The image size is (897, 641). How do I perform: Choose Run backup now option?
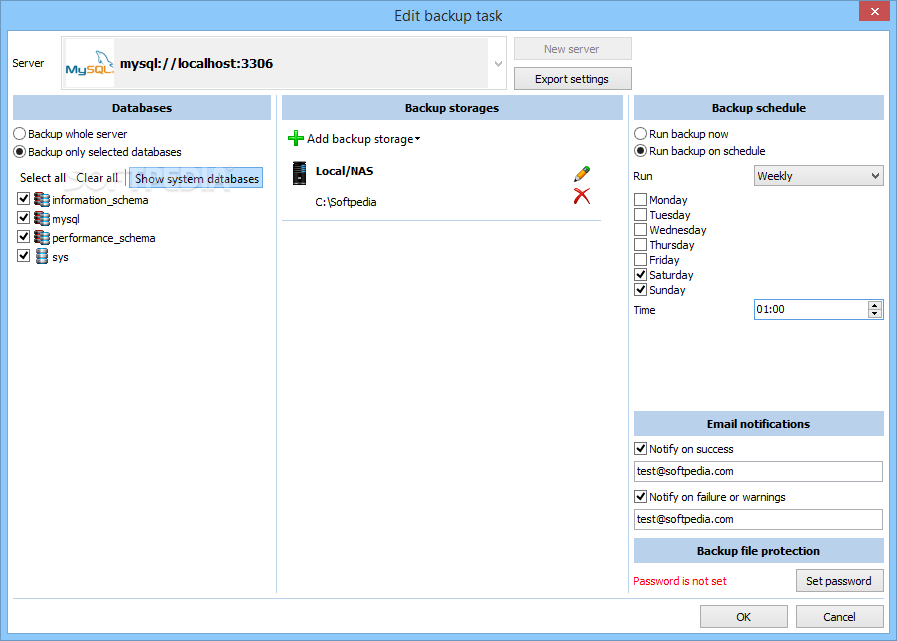click(x=641, y=134)
